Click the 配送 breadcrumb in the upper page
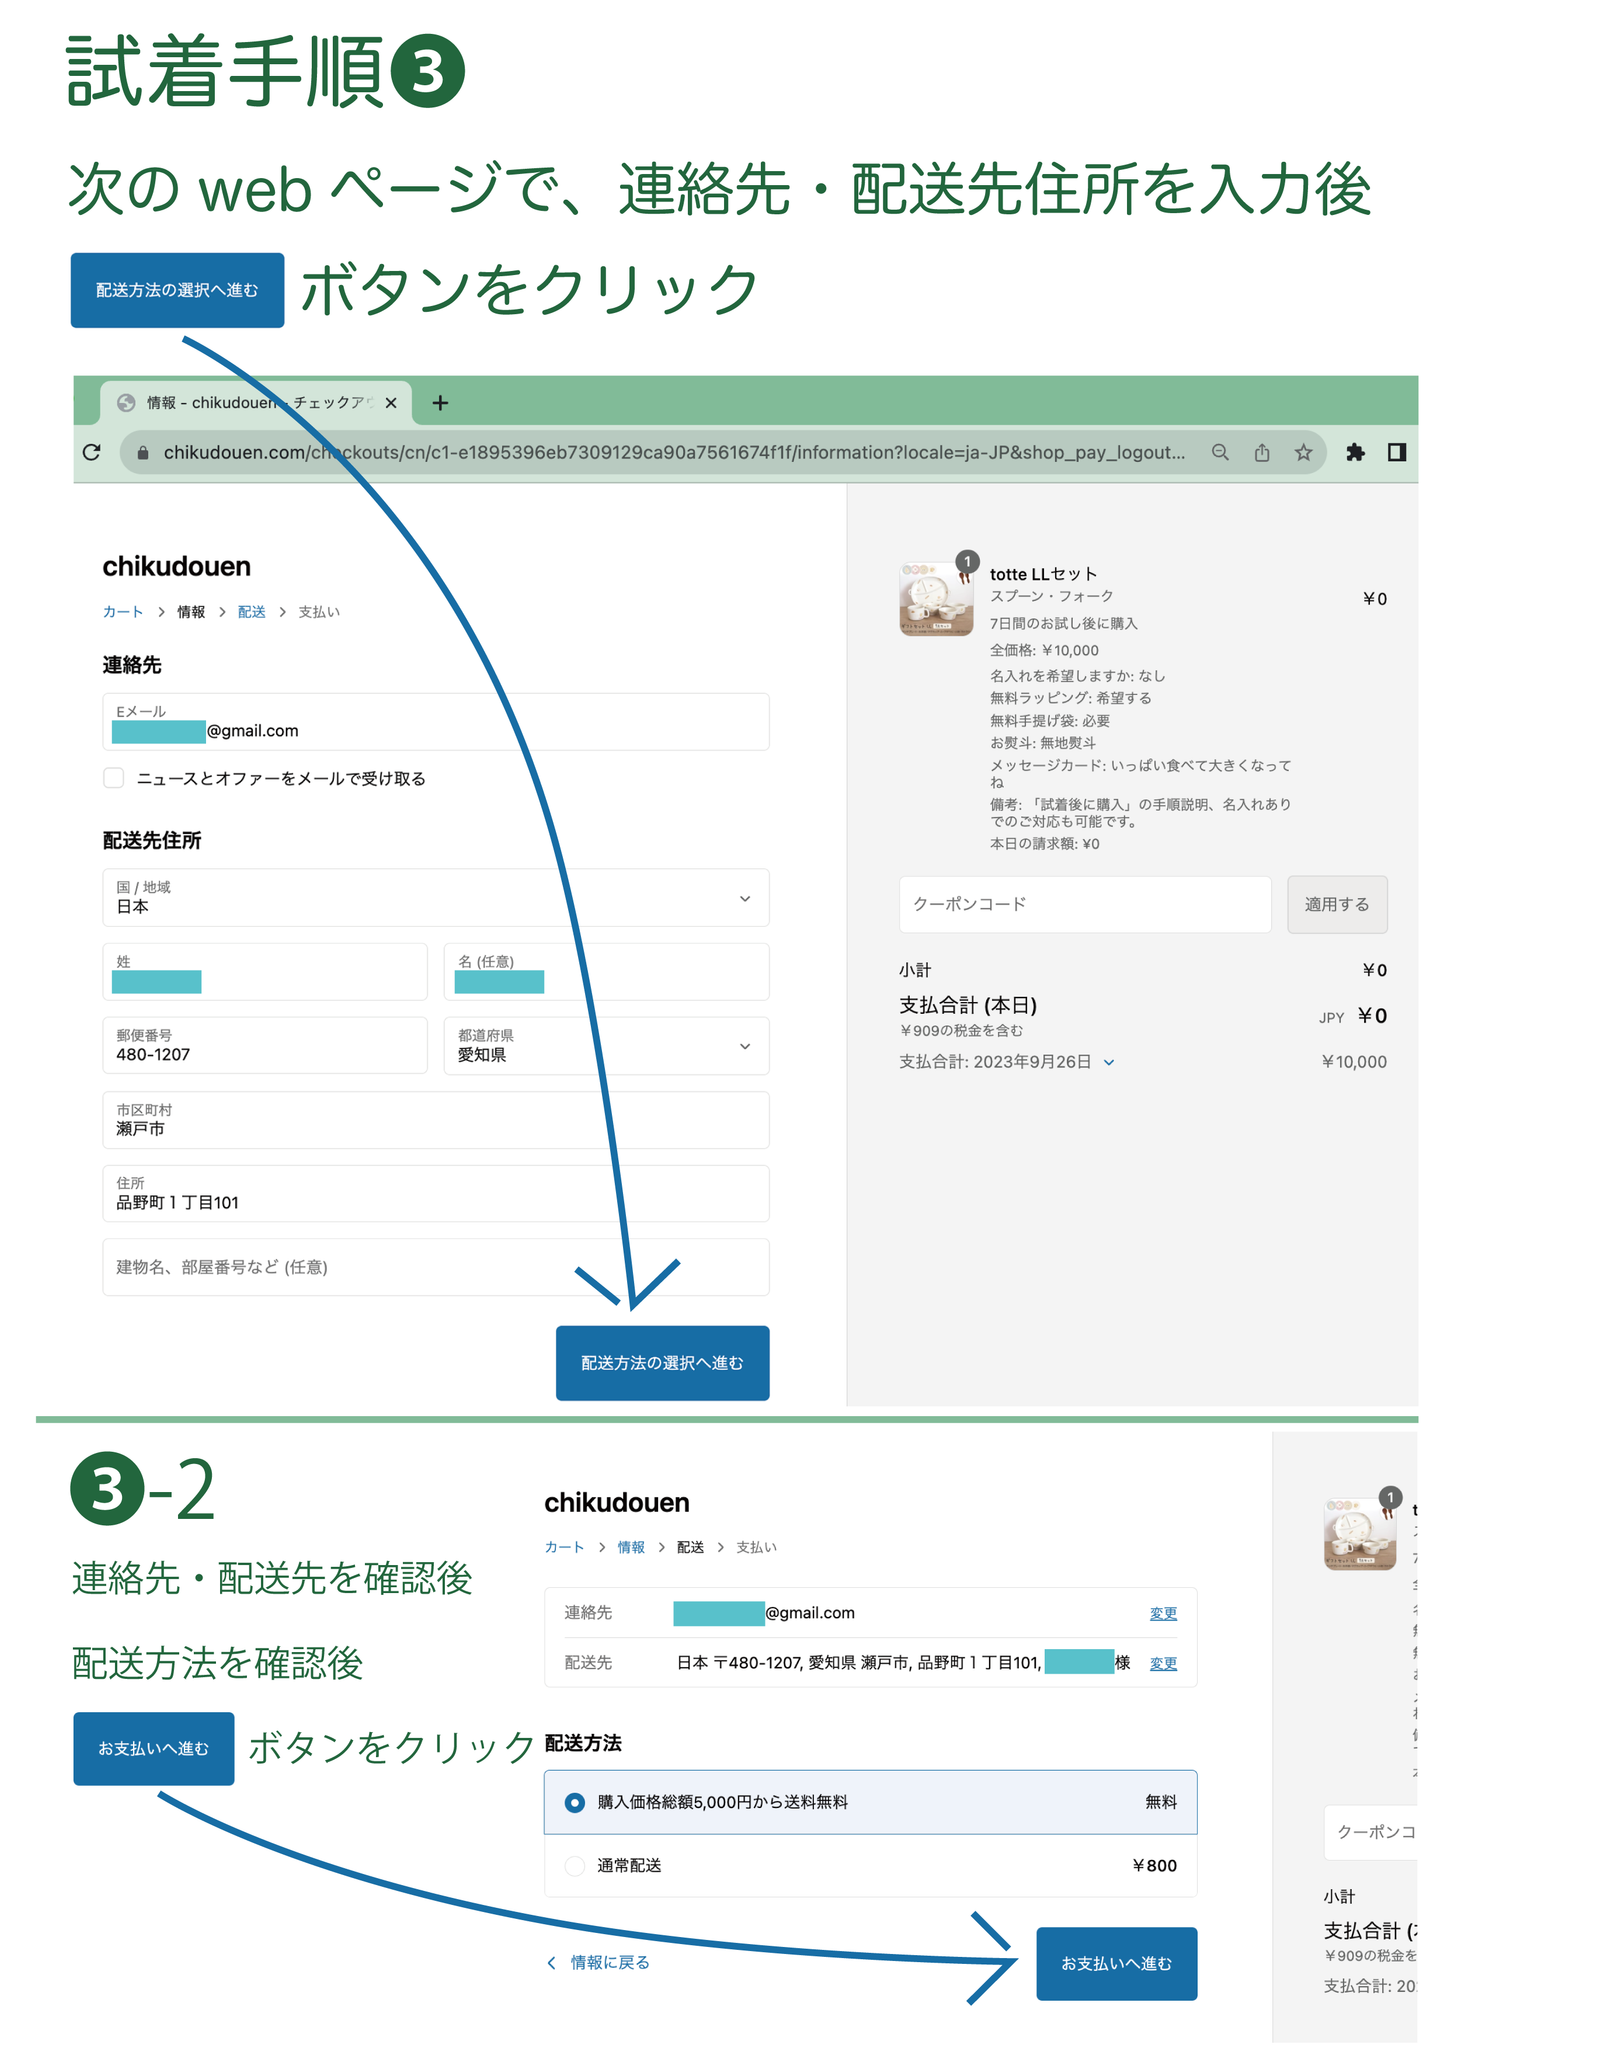Viewport: 1604px width, 2048px height. [x=251, y=612]
